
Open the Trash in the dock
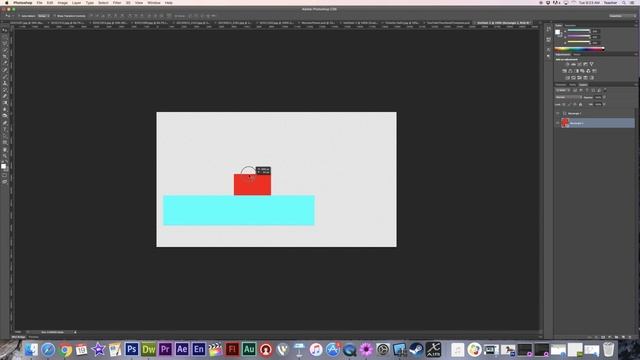coord(608,349)
